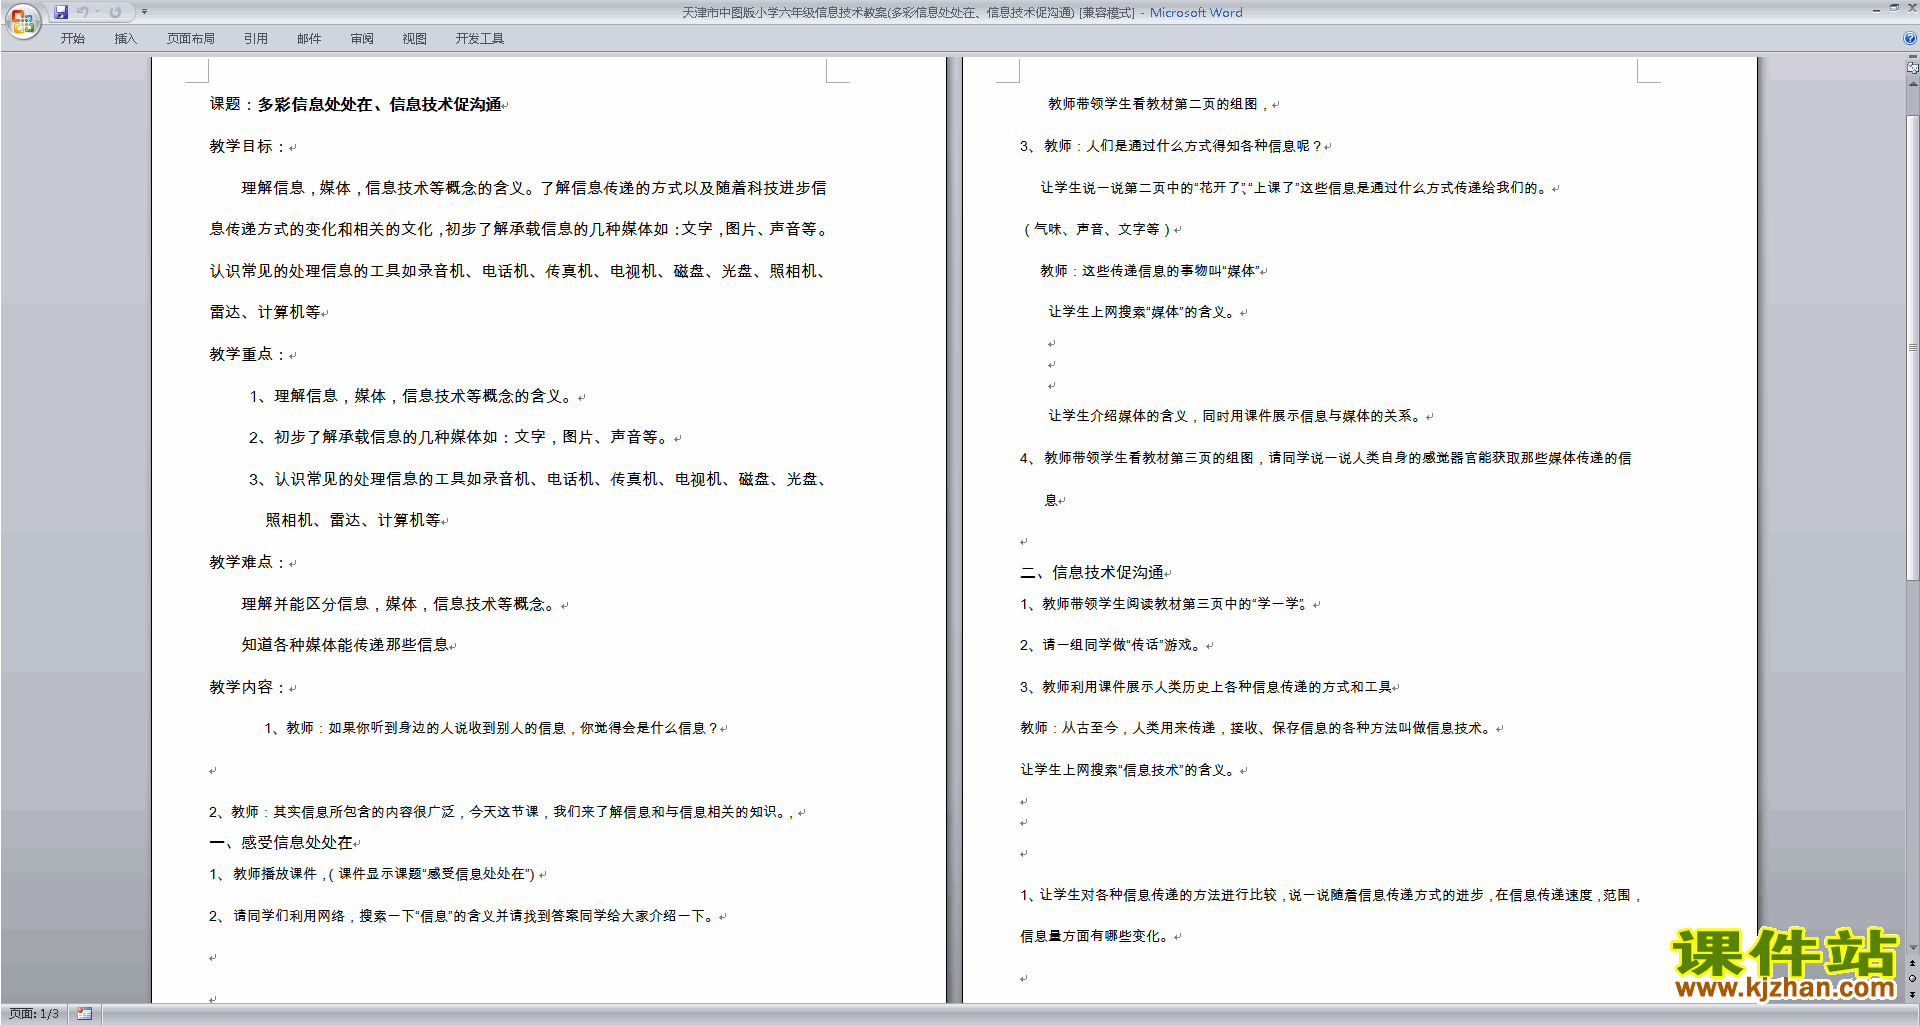
Task: Click the line （气味、声音、文字等）
Action: click(x=1097, y=229)
